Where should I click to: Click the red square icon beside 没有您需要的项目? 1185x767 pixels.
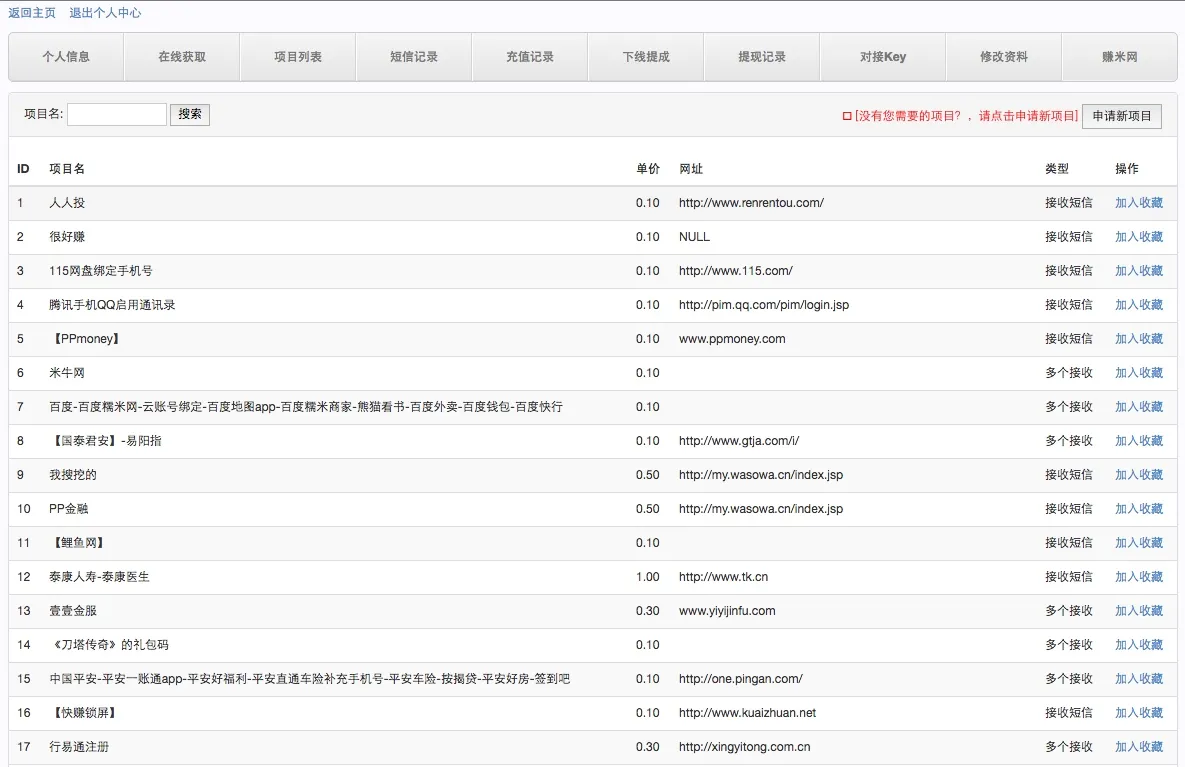click(x=847, y=116)
